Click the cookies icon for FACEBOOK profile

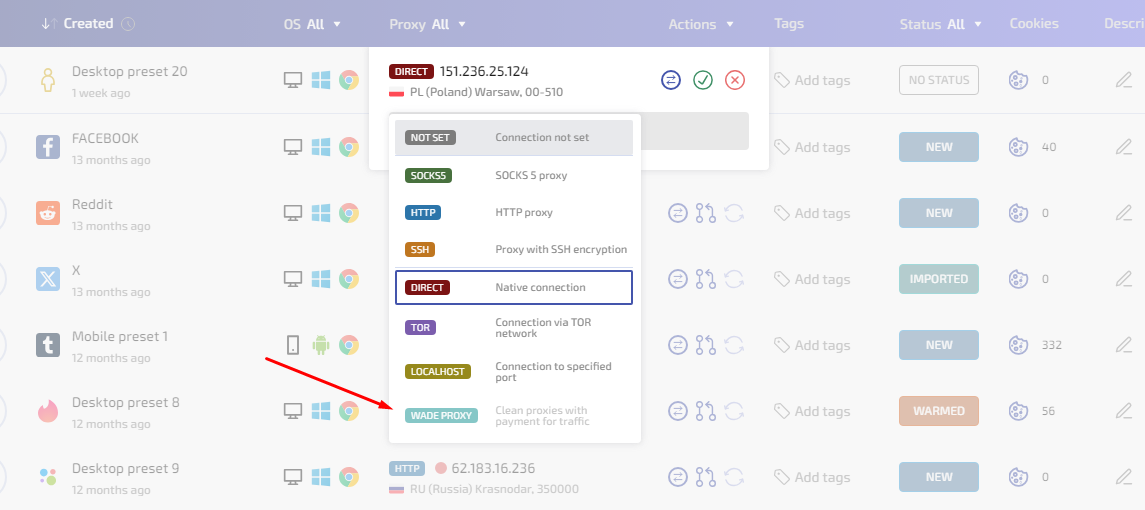pyautogui.click(x=1018, y=147)
